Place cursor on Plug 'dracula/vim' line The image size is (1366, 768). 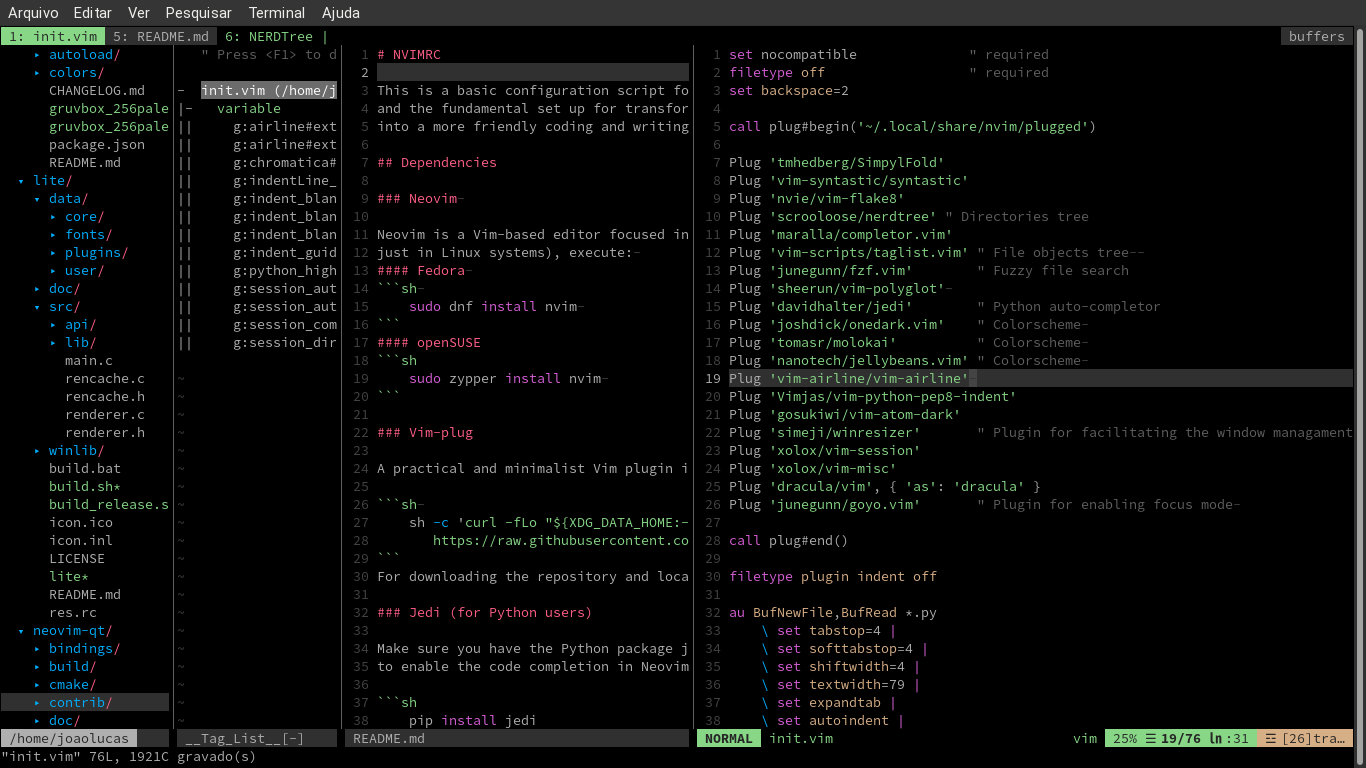[885, 486]
